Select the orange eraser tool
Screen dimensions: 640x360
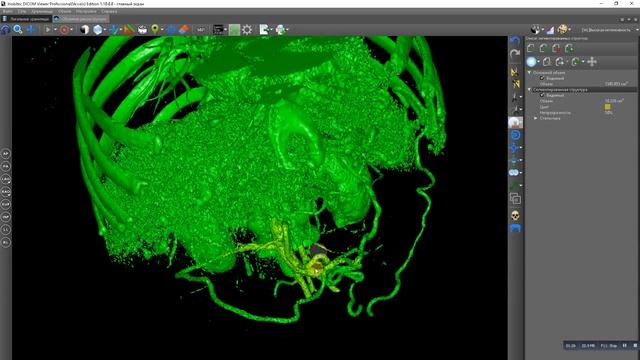tap(184, 29)
